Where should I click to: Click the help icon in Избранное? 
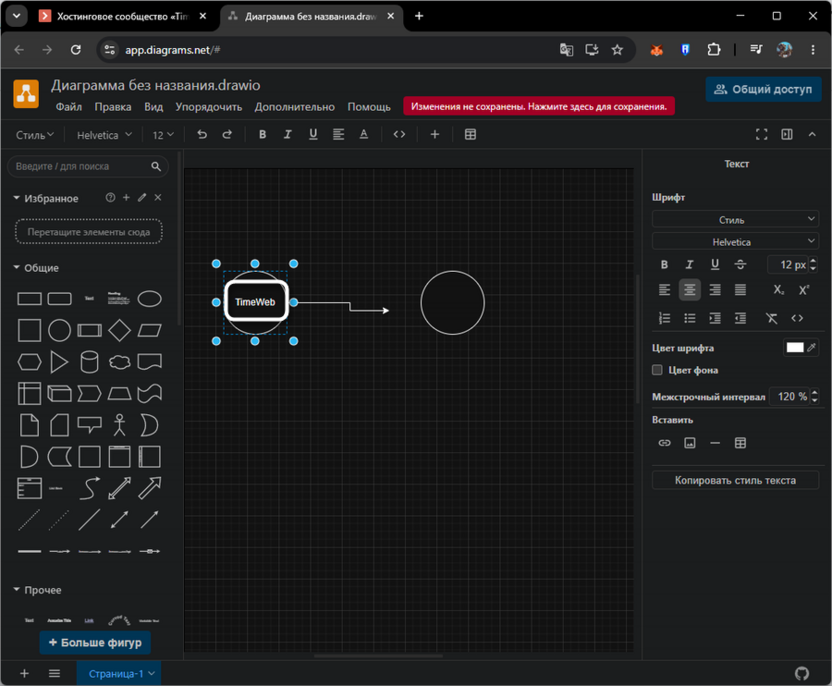tap(110, 197)
